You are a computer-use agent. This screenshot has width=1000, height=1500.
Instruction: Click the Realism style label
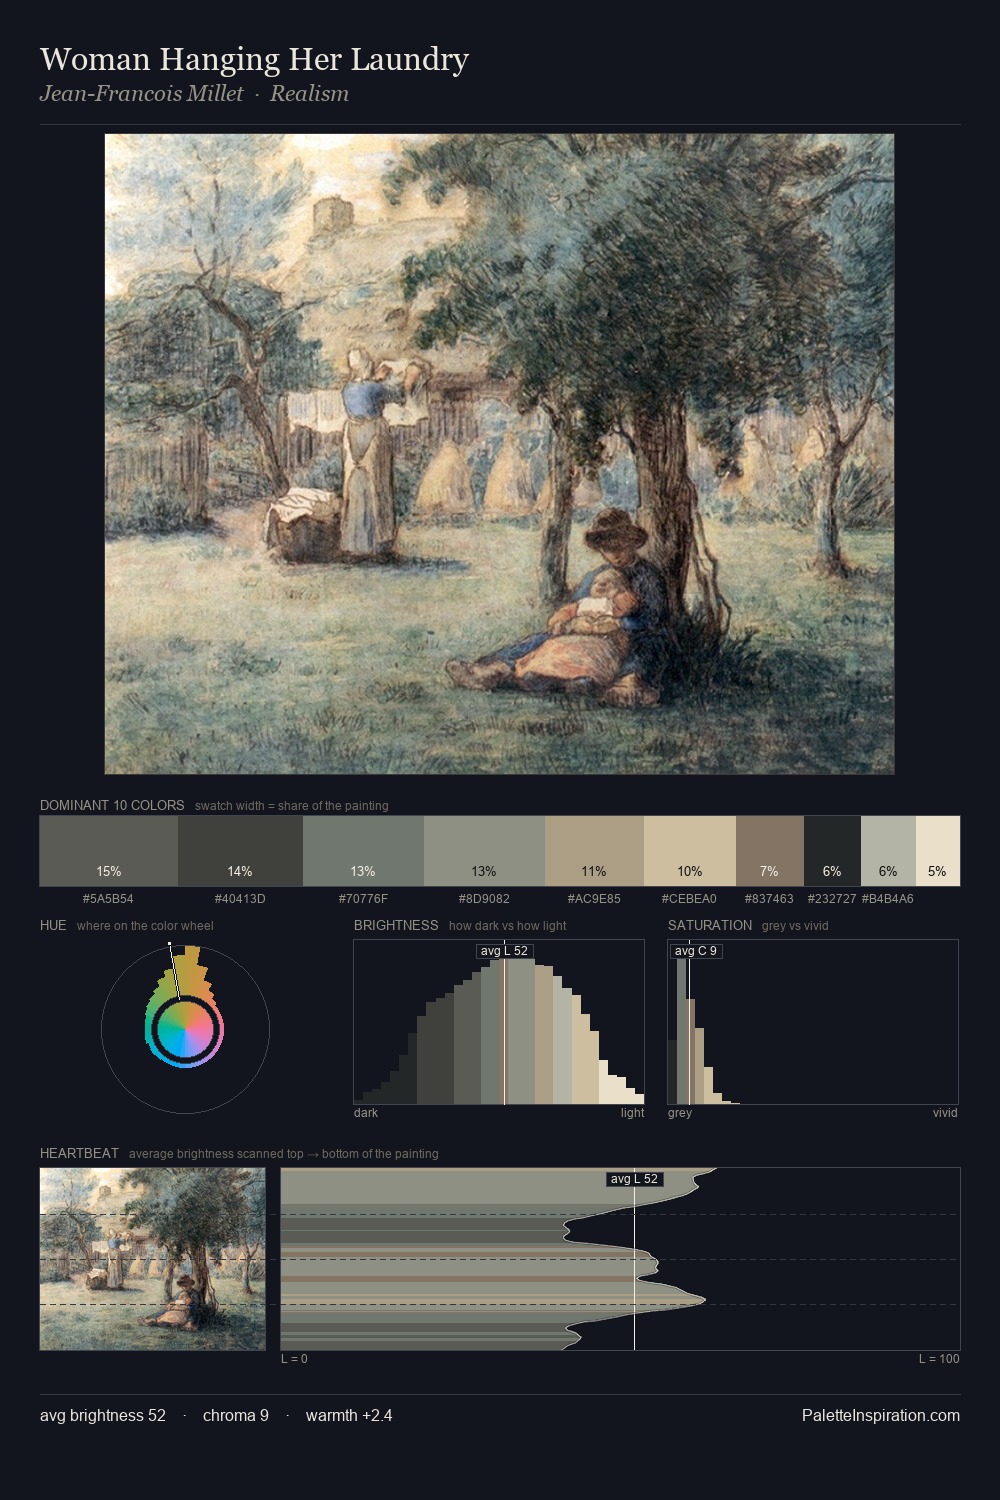pos(309,94)
